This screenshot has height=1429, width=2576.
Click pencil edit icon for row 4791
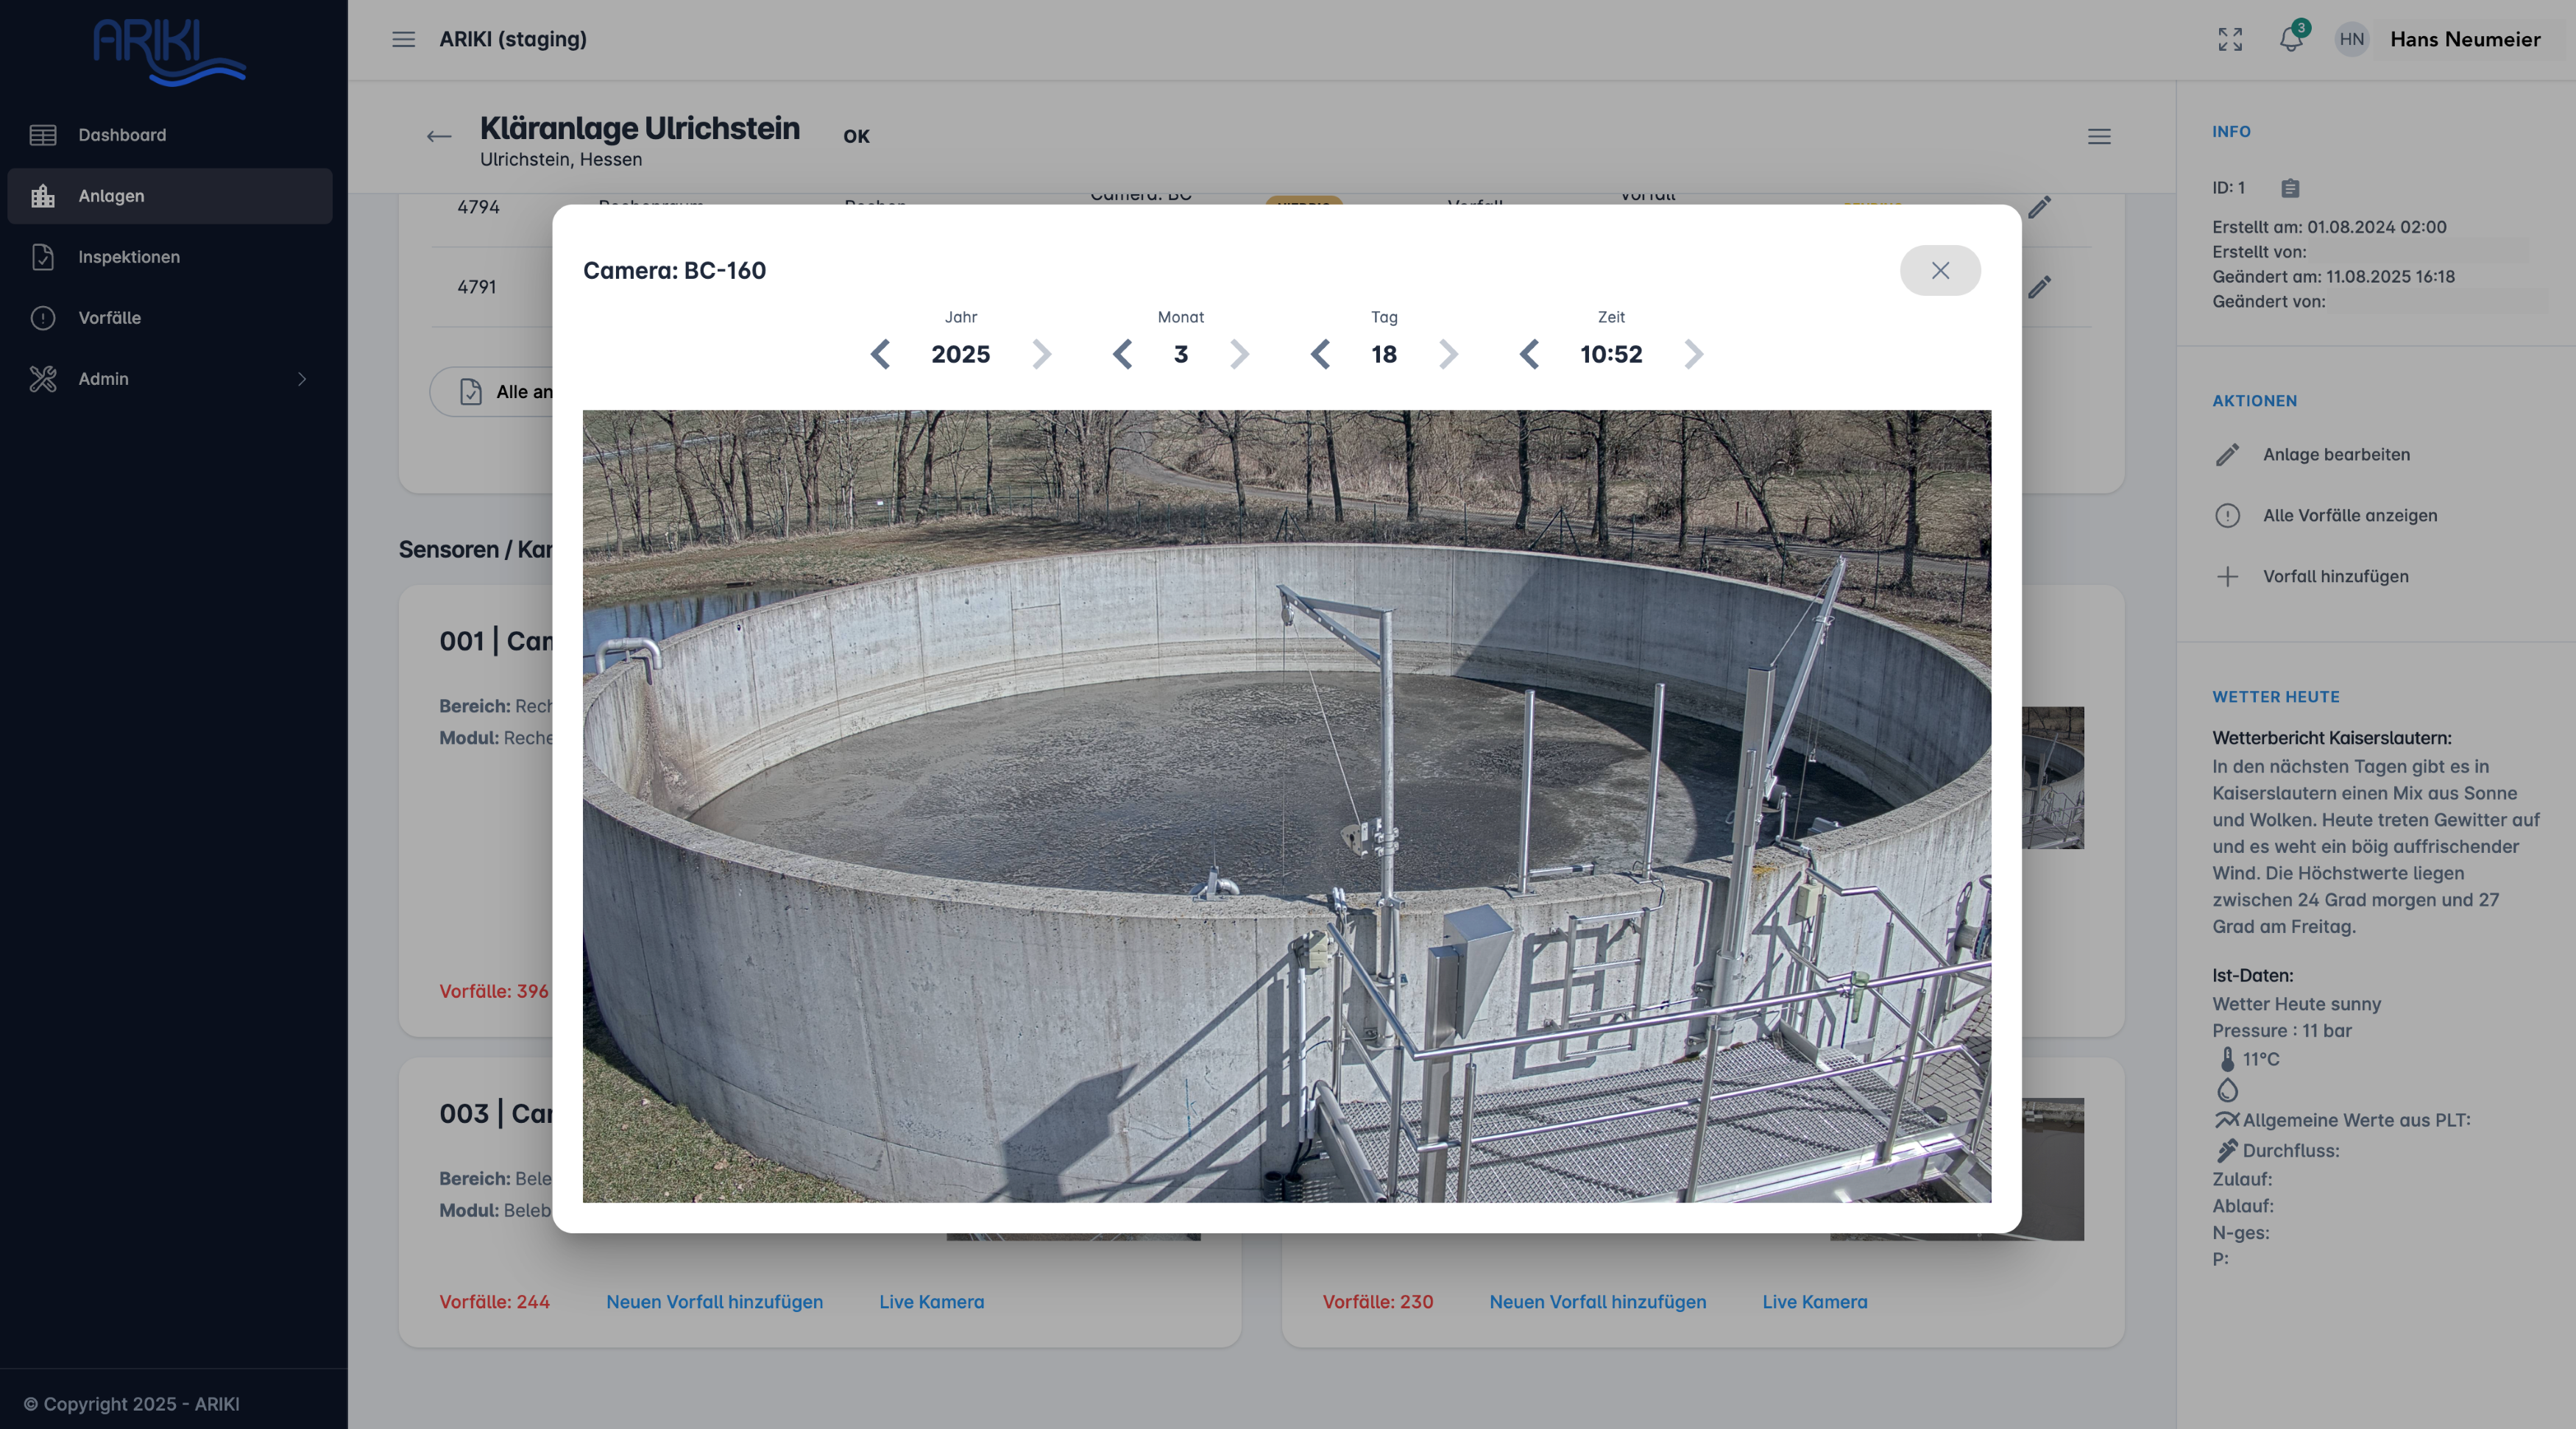tap(2039, 287)
